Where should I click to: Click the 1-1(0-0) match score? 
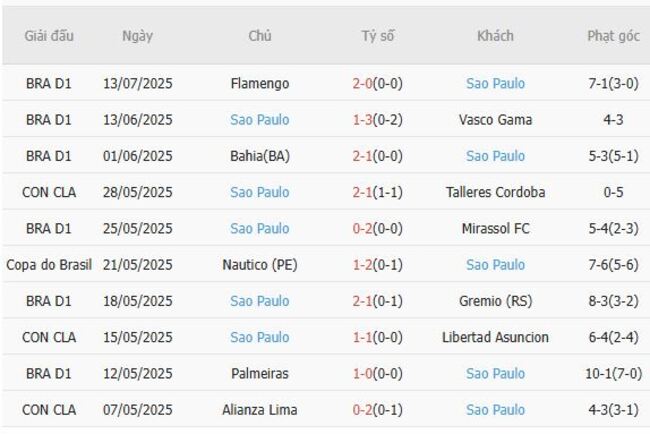378,338
